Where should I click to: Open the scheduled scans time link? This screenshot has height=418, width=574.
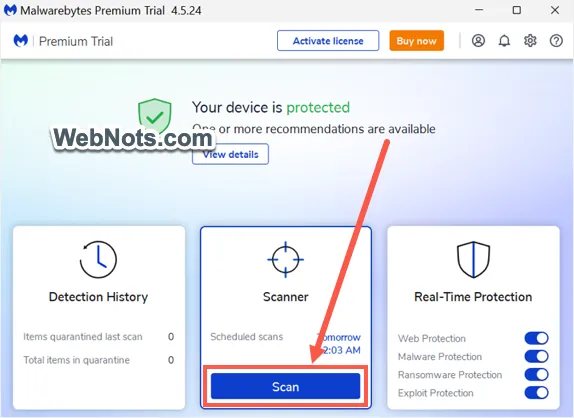(x=339, y=344)
